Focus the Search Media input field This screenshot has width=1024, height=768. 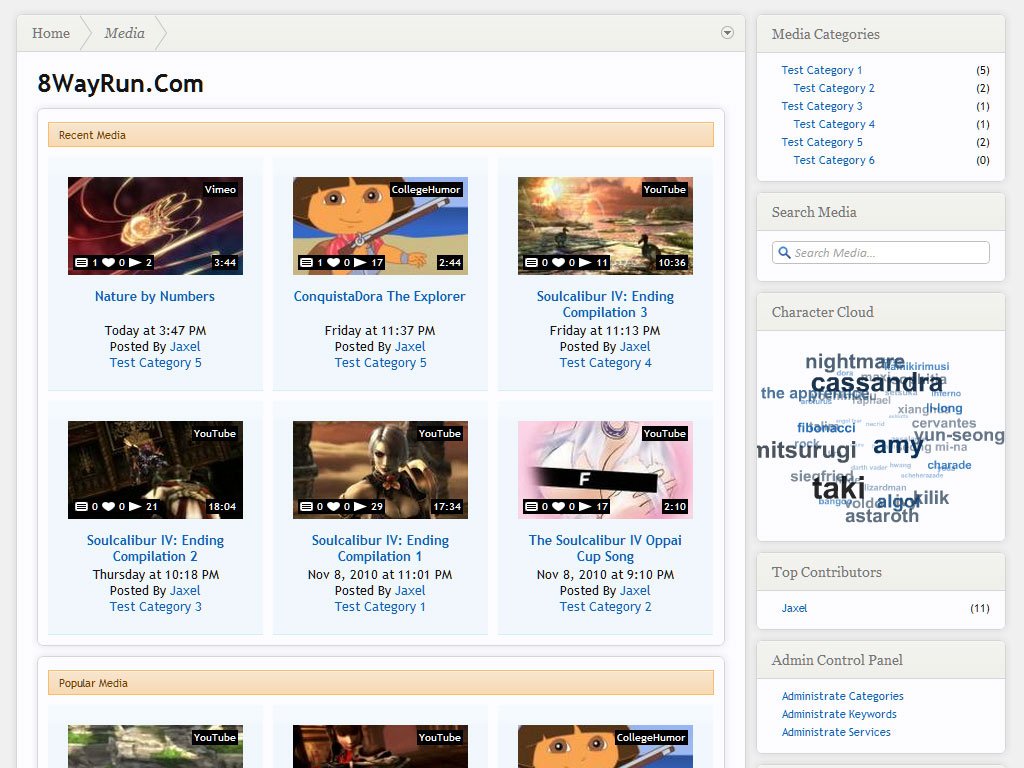(880, 253)
